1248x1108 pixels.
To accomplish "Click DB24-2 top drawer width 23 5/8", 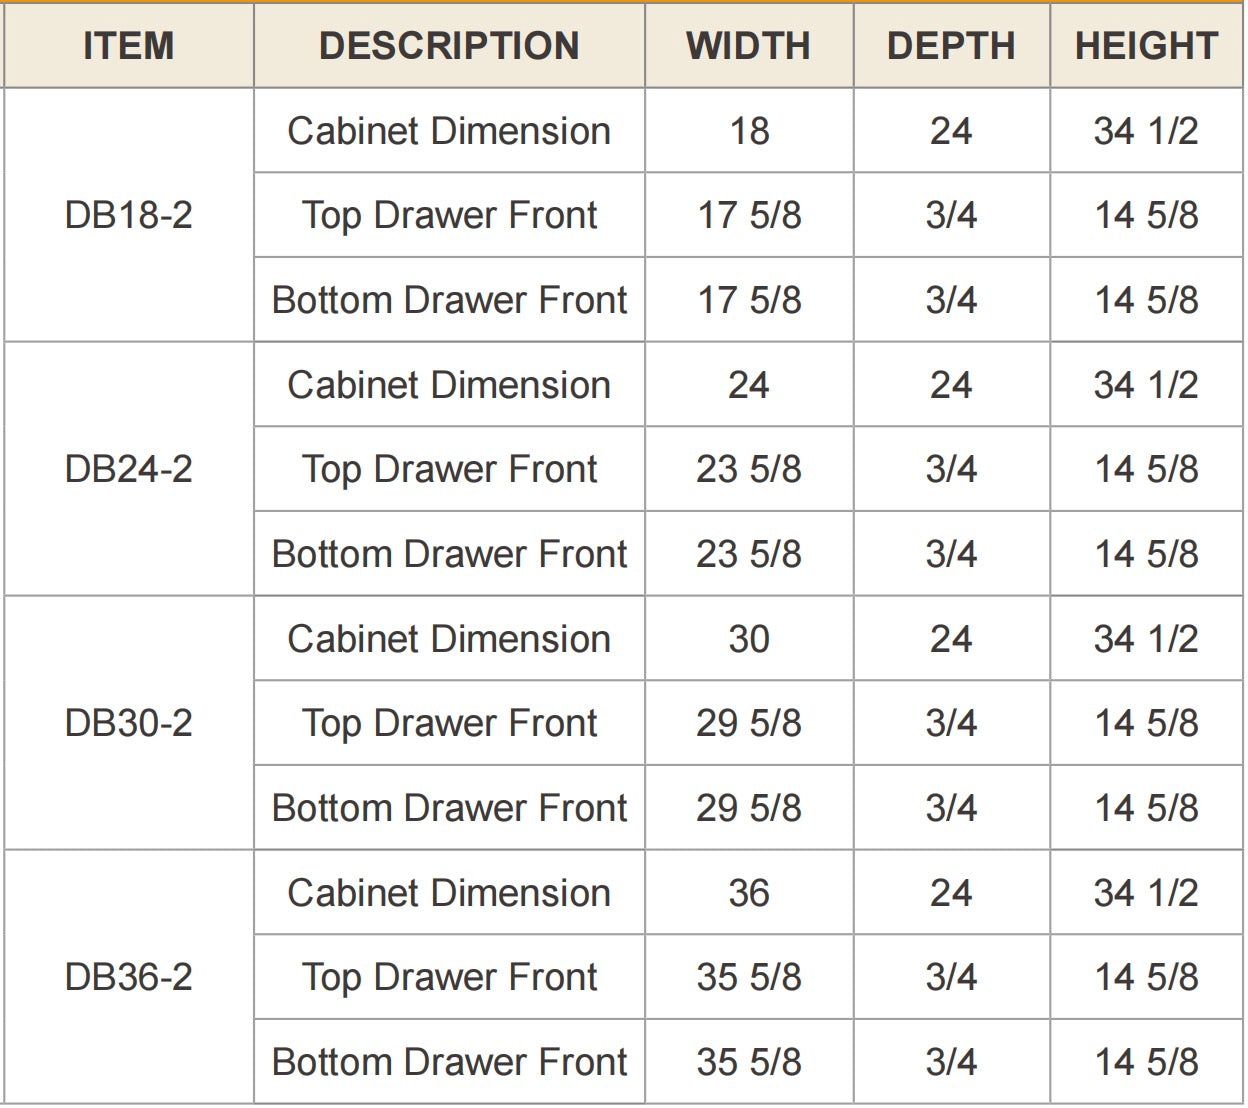I will click(749, 469).
